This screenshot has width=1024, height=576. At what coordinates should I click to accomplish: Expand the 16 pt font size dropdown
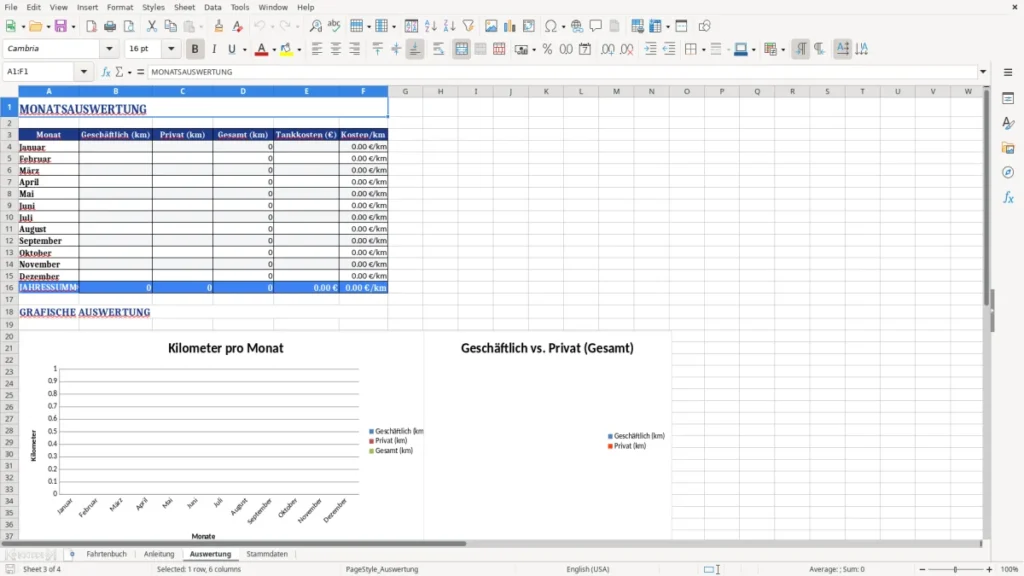tap(171, 49)
